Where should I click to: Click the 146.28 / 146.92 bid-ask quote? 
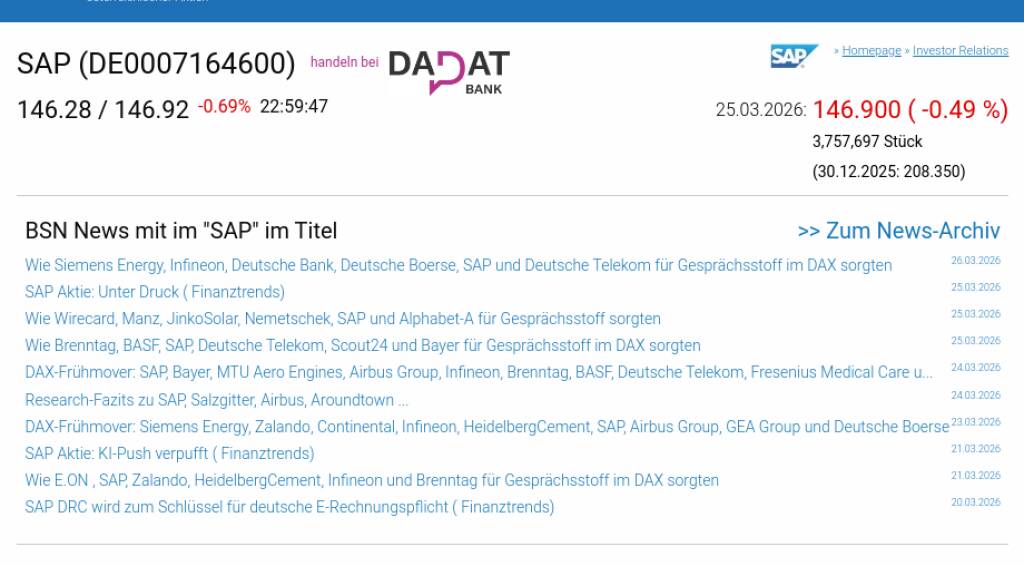pyautogui.click(x=103, y=109)
